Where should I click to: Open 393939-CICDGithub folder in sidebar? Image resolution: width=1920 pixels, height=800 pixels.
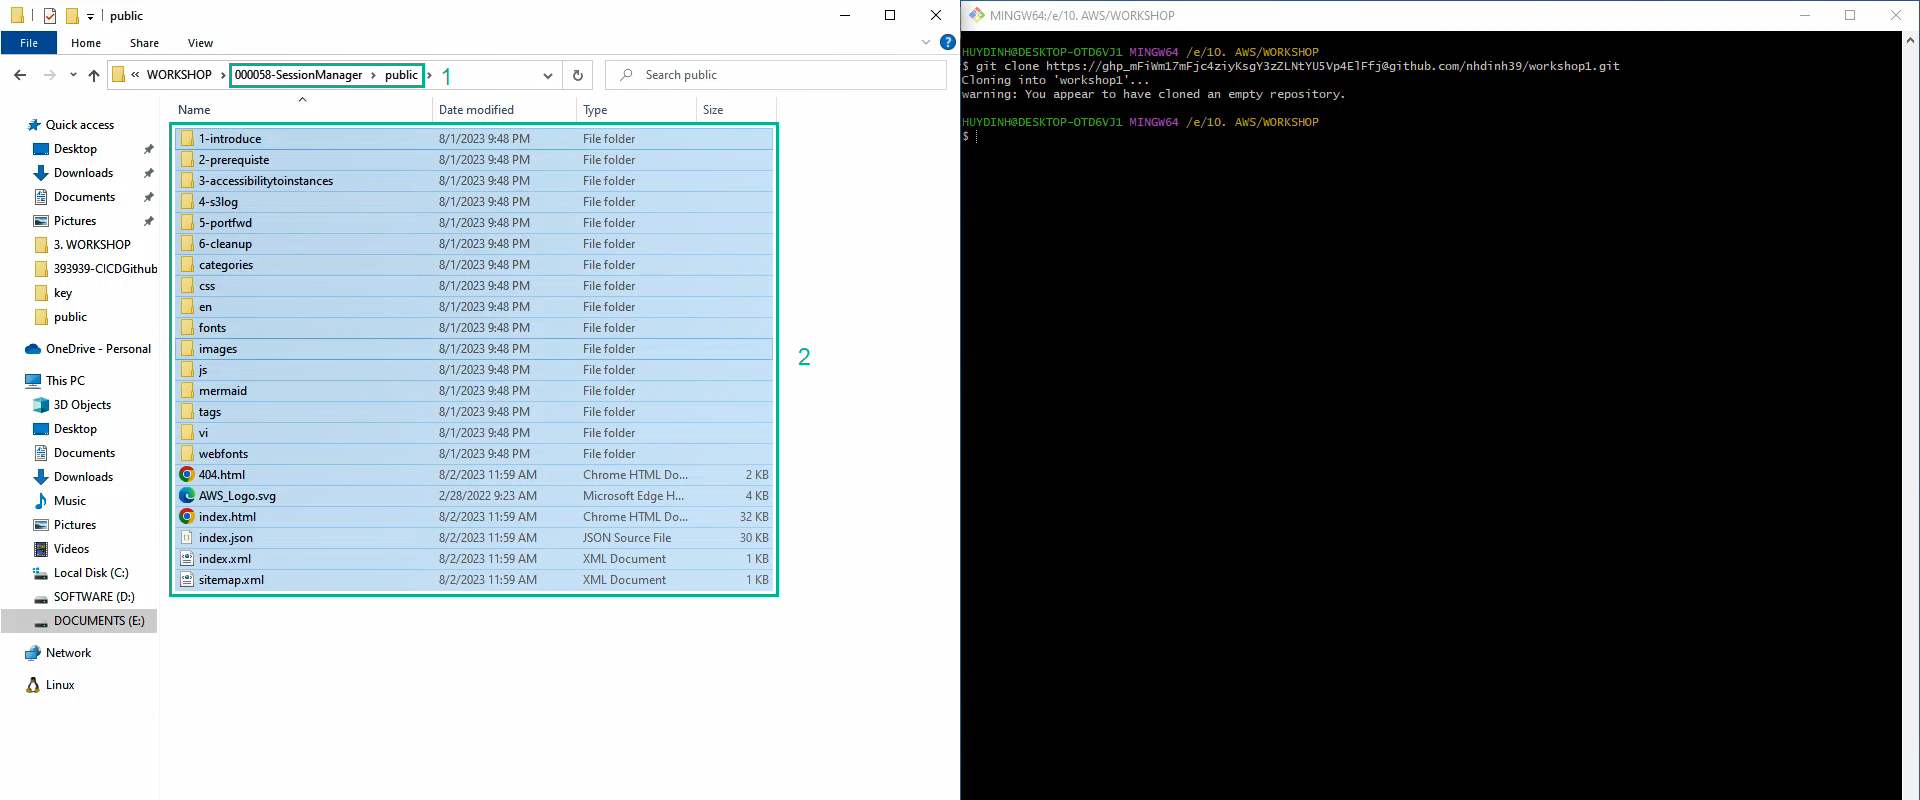(x=105, y=269)
